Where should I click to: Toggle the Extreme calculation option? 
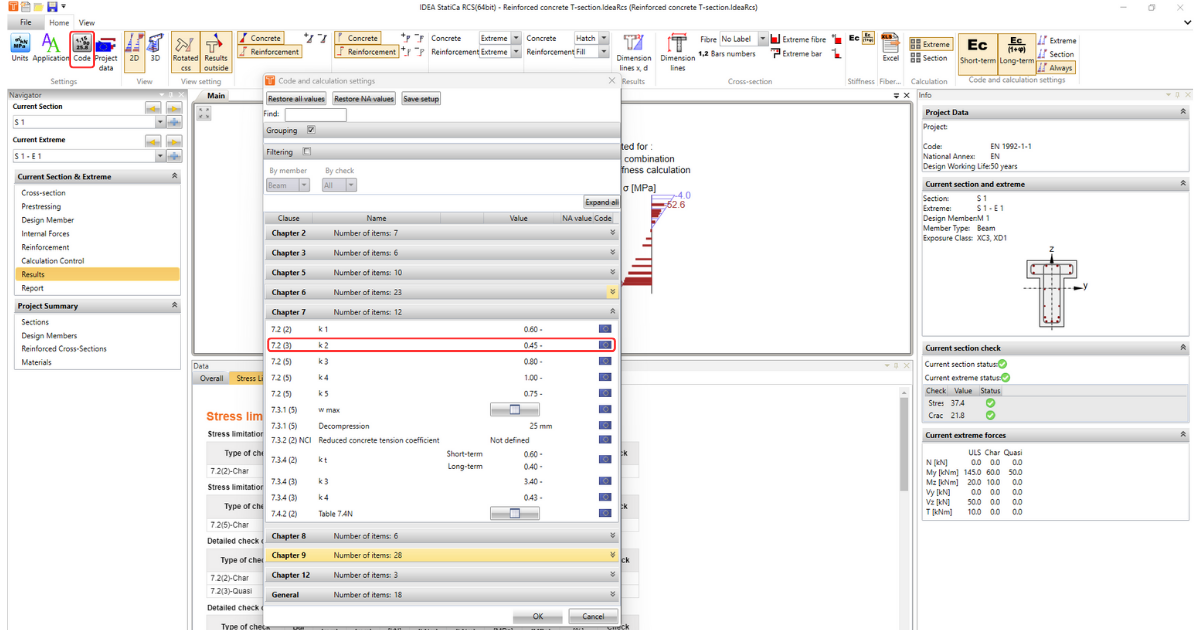pyautogui.click(x=930, y=44)
